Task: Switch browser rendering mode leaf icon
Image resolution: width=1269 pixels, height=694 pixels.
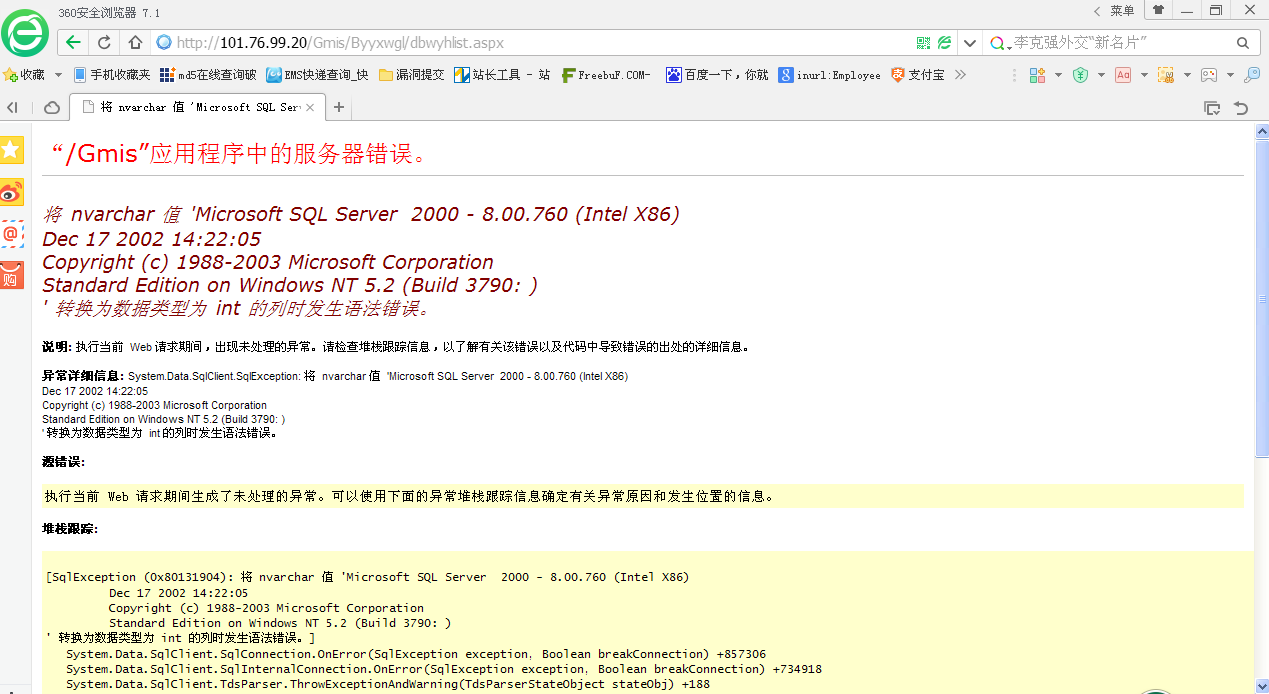Action: click(x=944, y=43)
